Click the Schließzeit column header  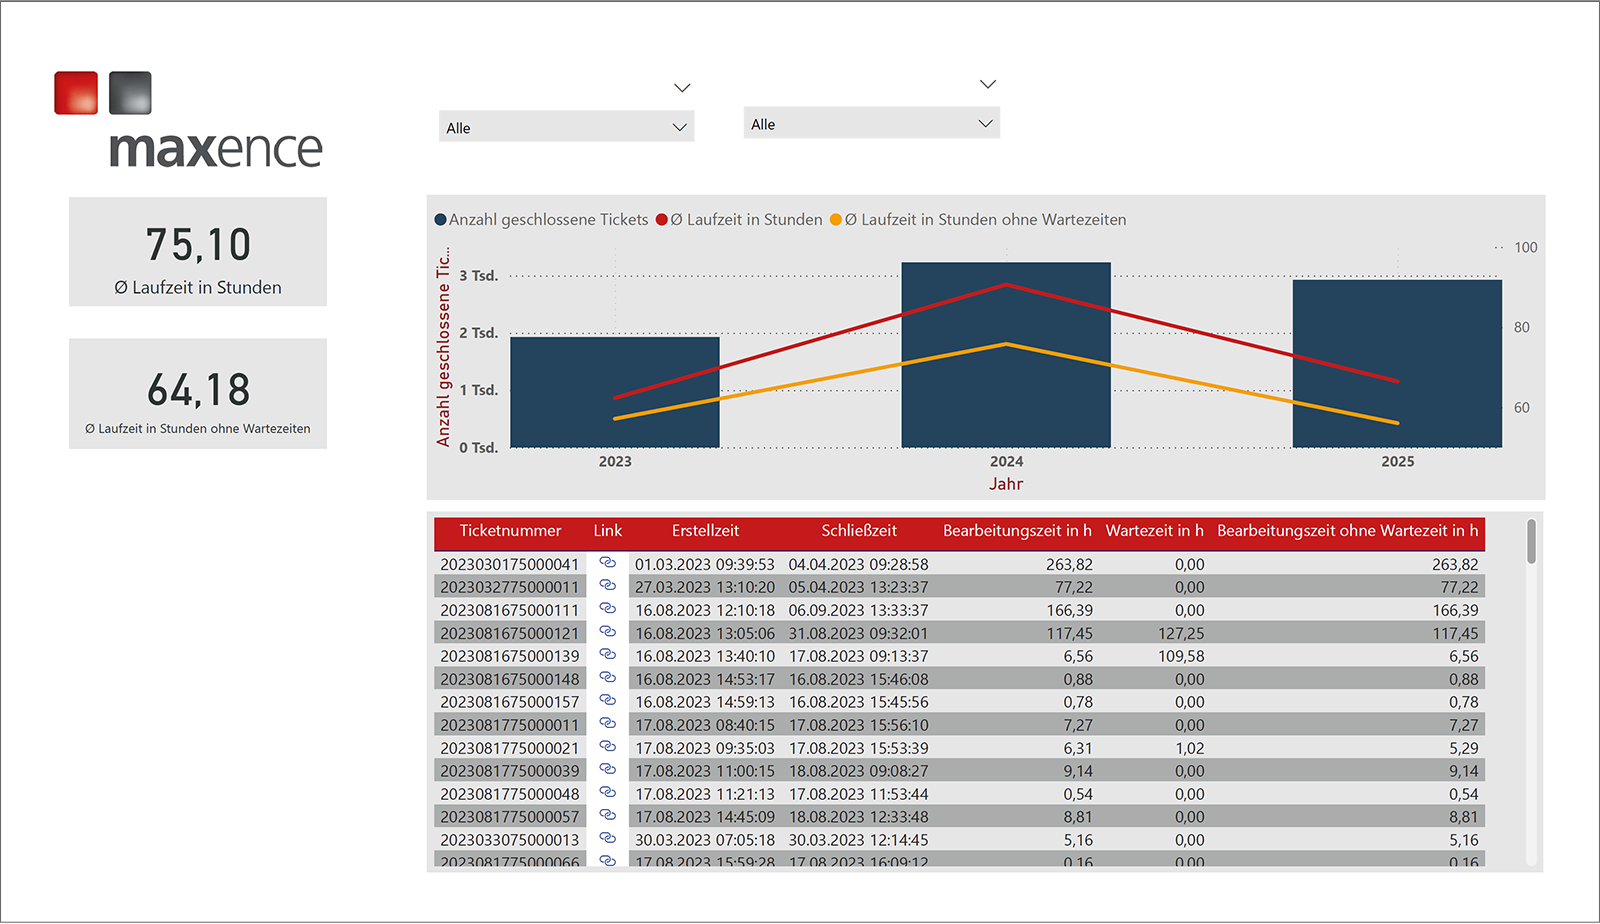tap(858, 531)
